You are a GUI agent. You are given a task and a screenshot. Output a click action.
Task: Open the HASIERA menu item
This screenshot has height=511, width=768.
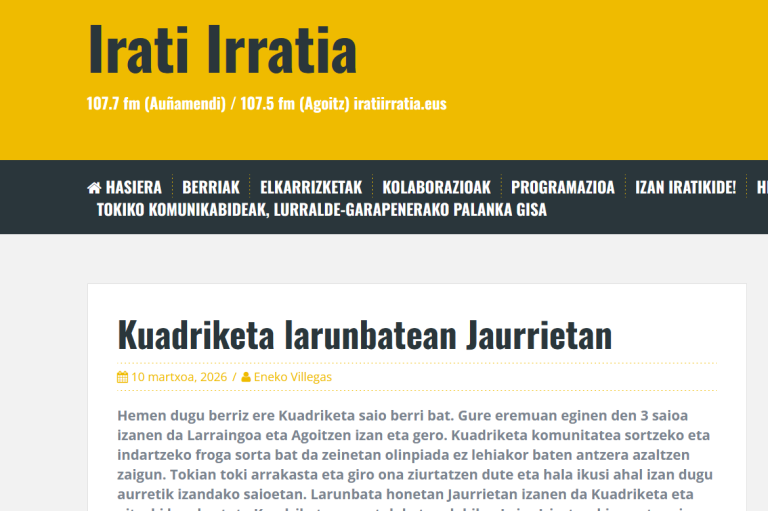click(x=133, y=187)
